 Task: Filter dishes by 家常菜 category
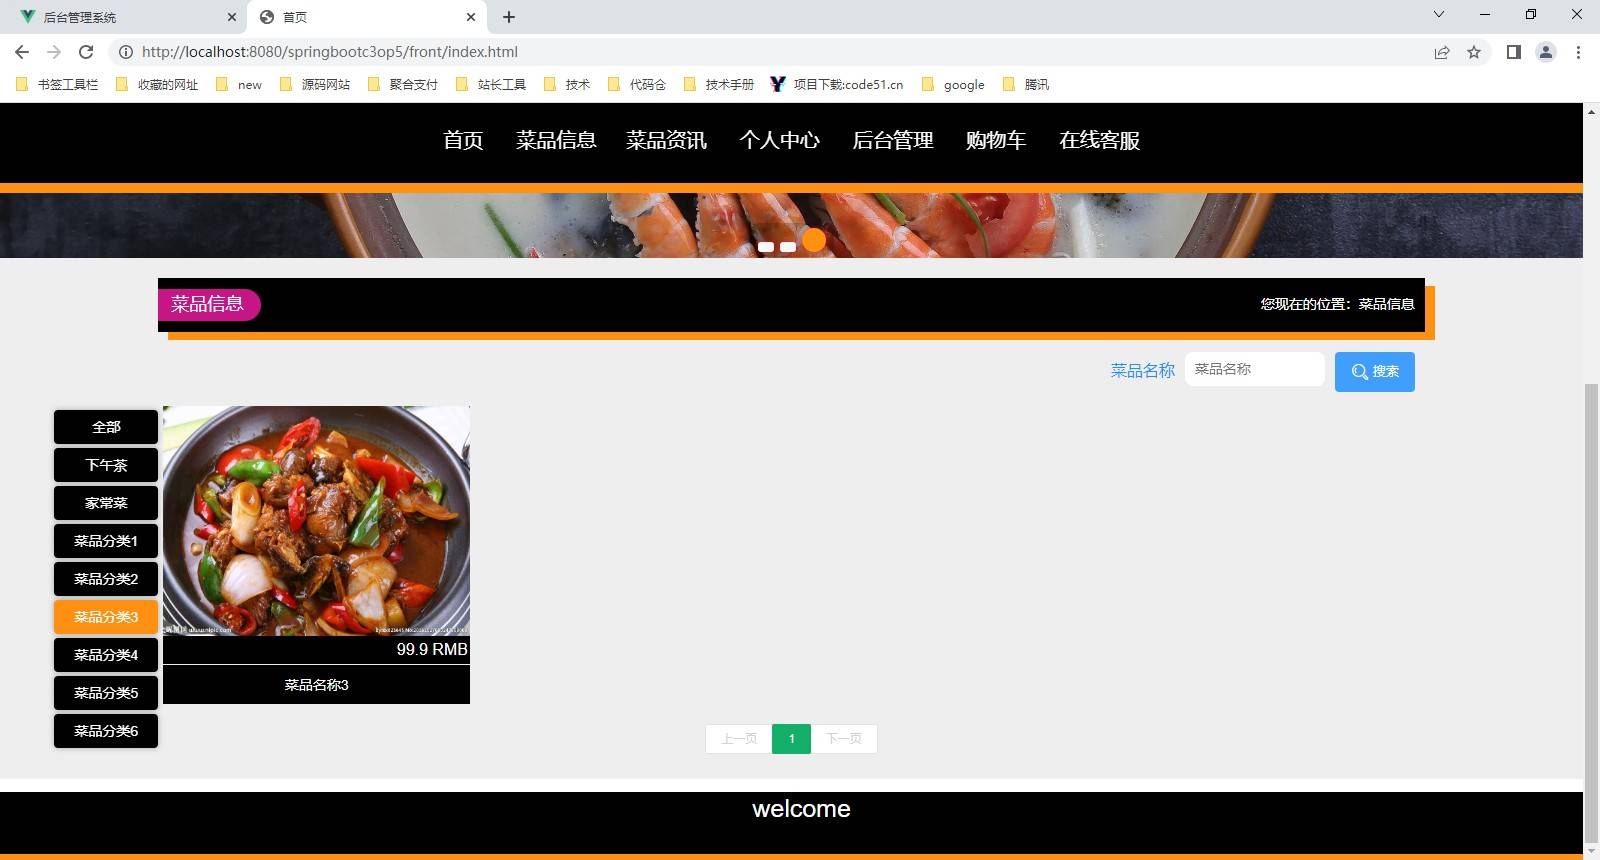tap(106, 503)
